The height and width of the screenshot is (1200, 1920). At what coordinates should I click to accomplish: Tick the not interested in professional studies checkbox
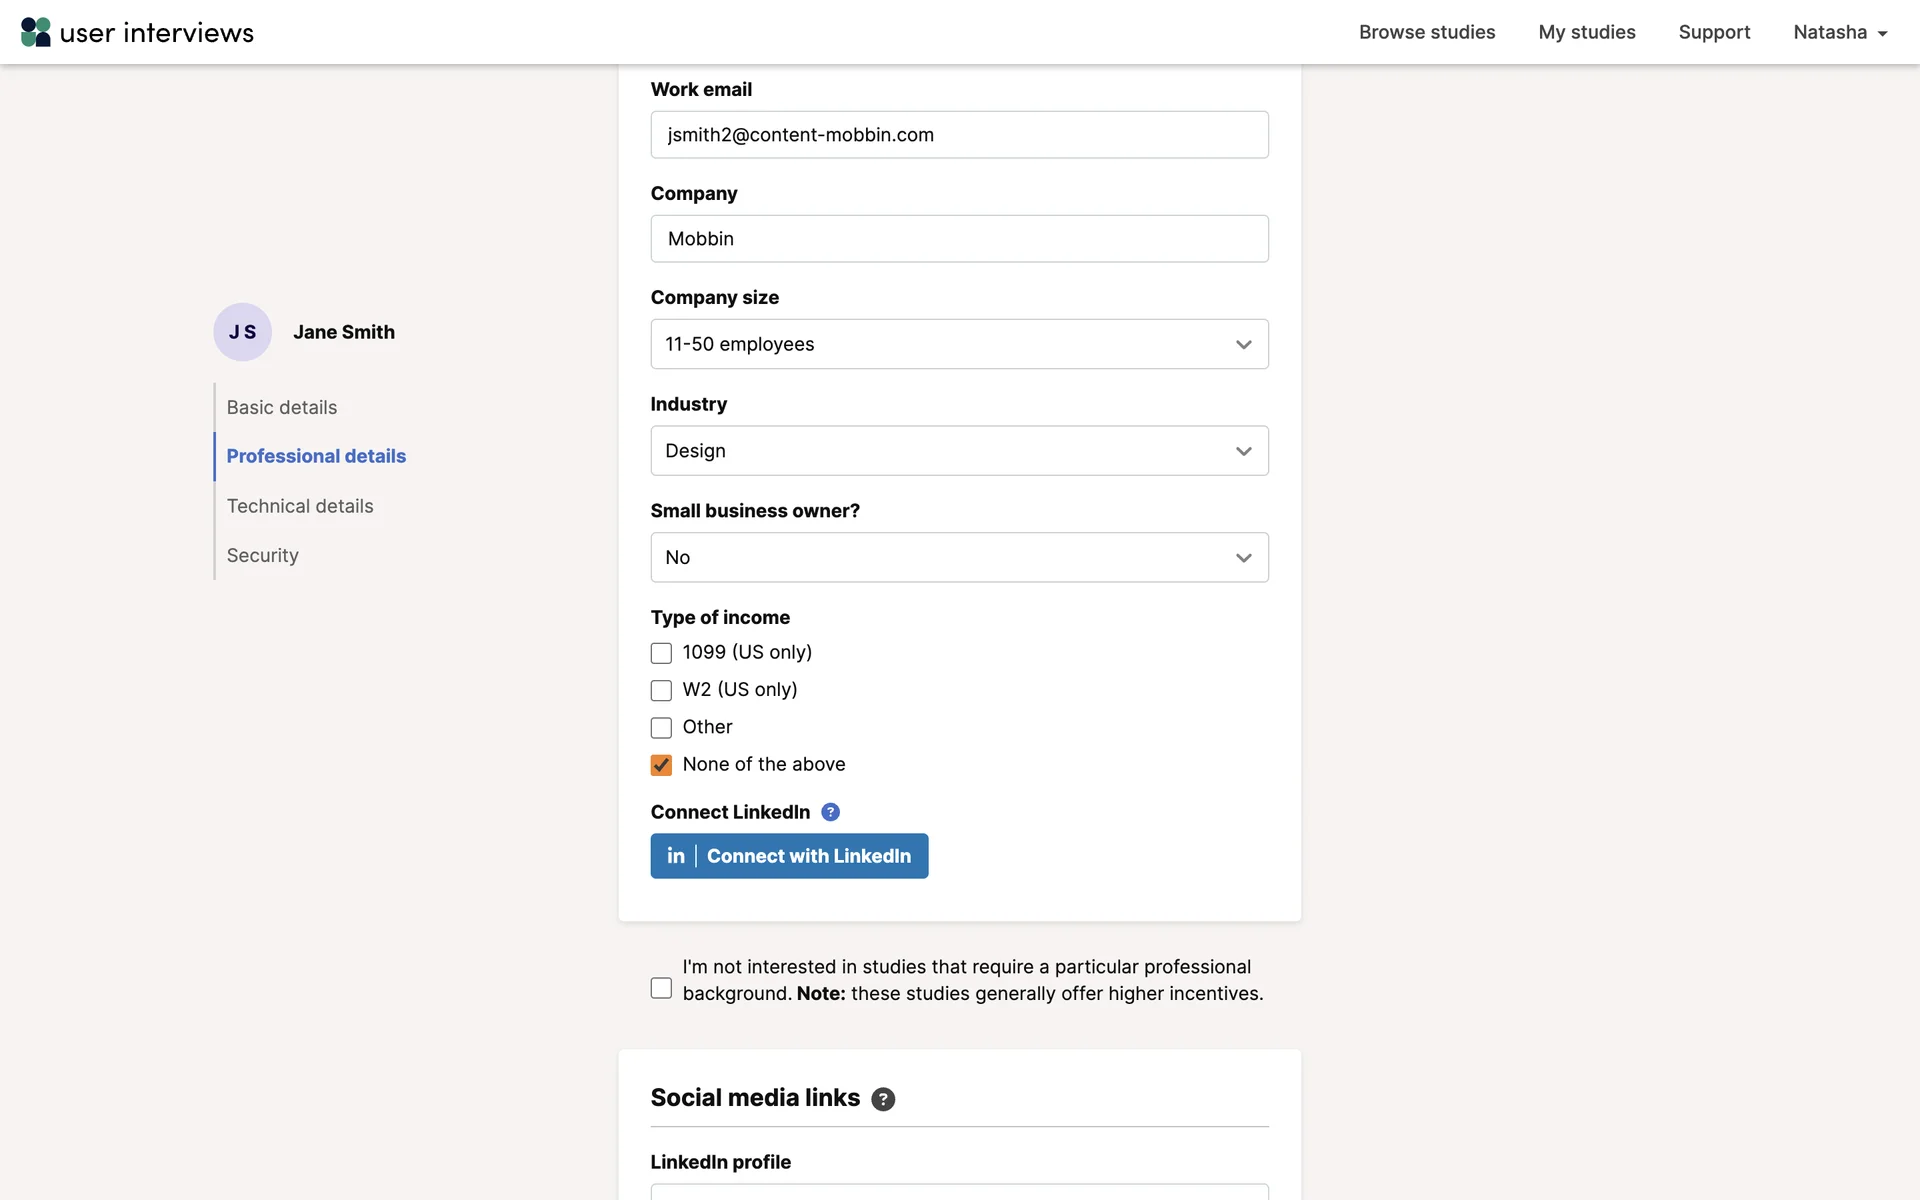point(661,988)
